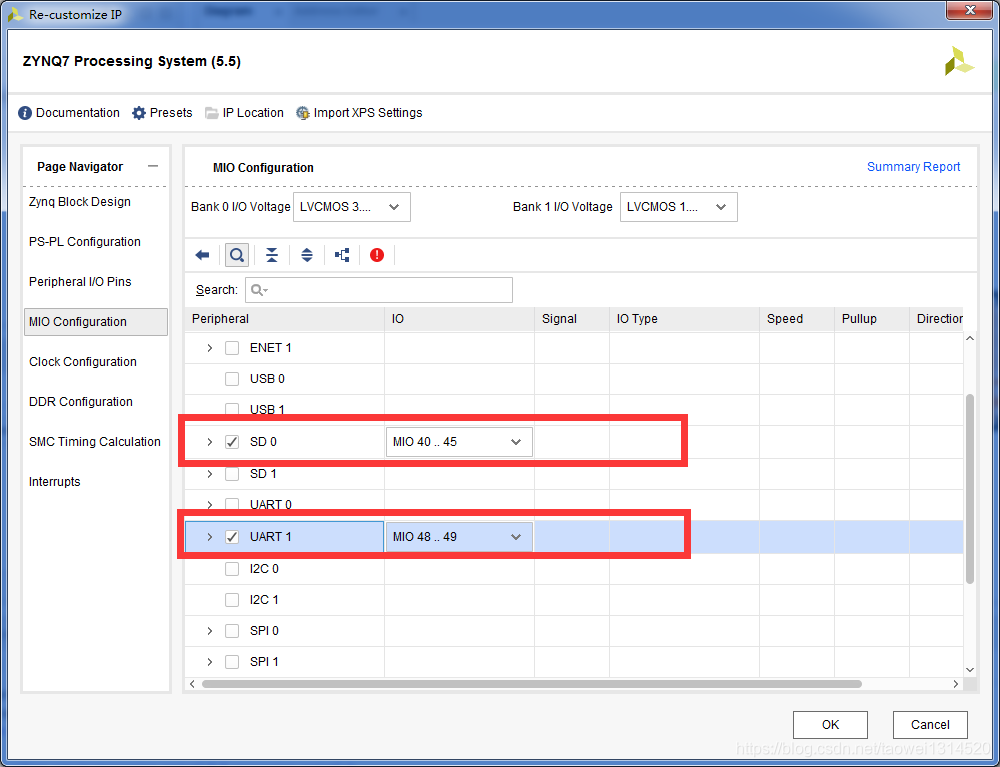The image size is (1000, 767).
Task: Expand the ENET 1 row
Action: click(x=210, y=348)
